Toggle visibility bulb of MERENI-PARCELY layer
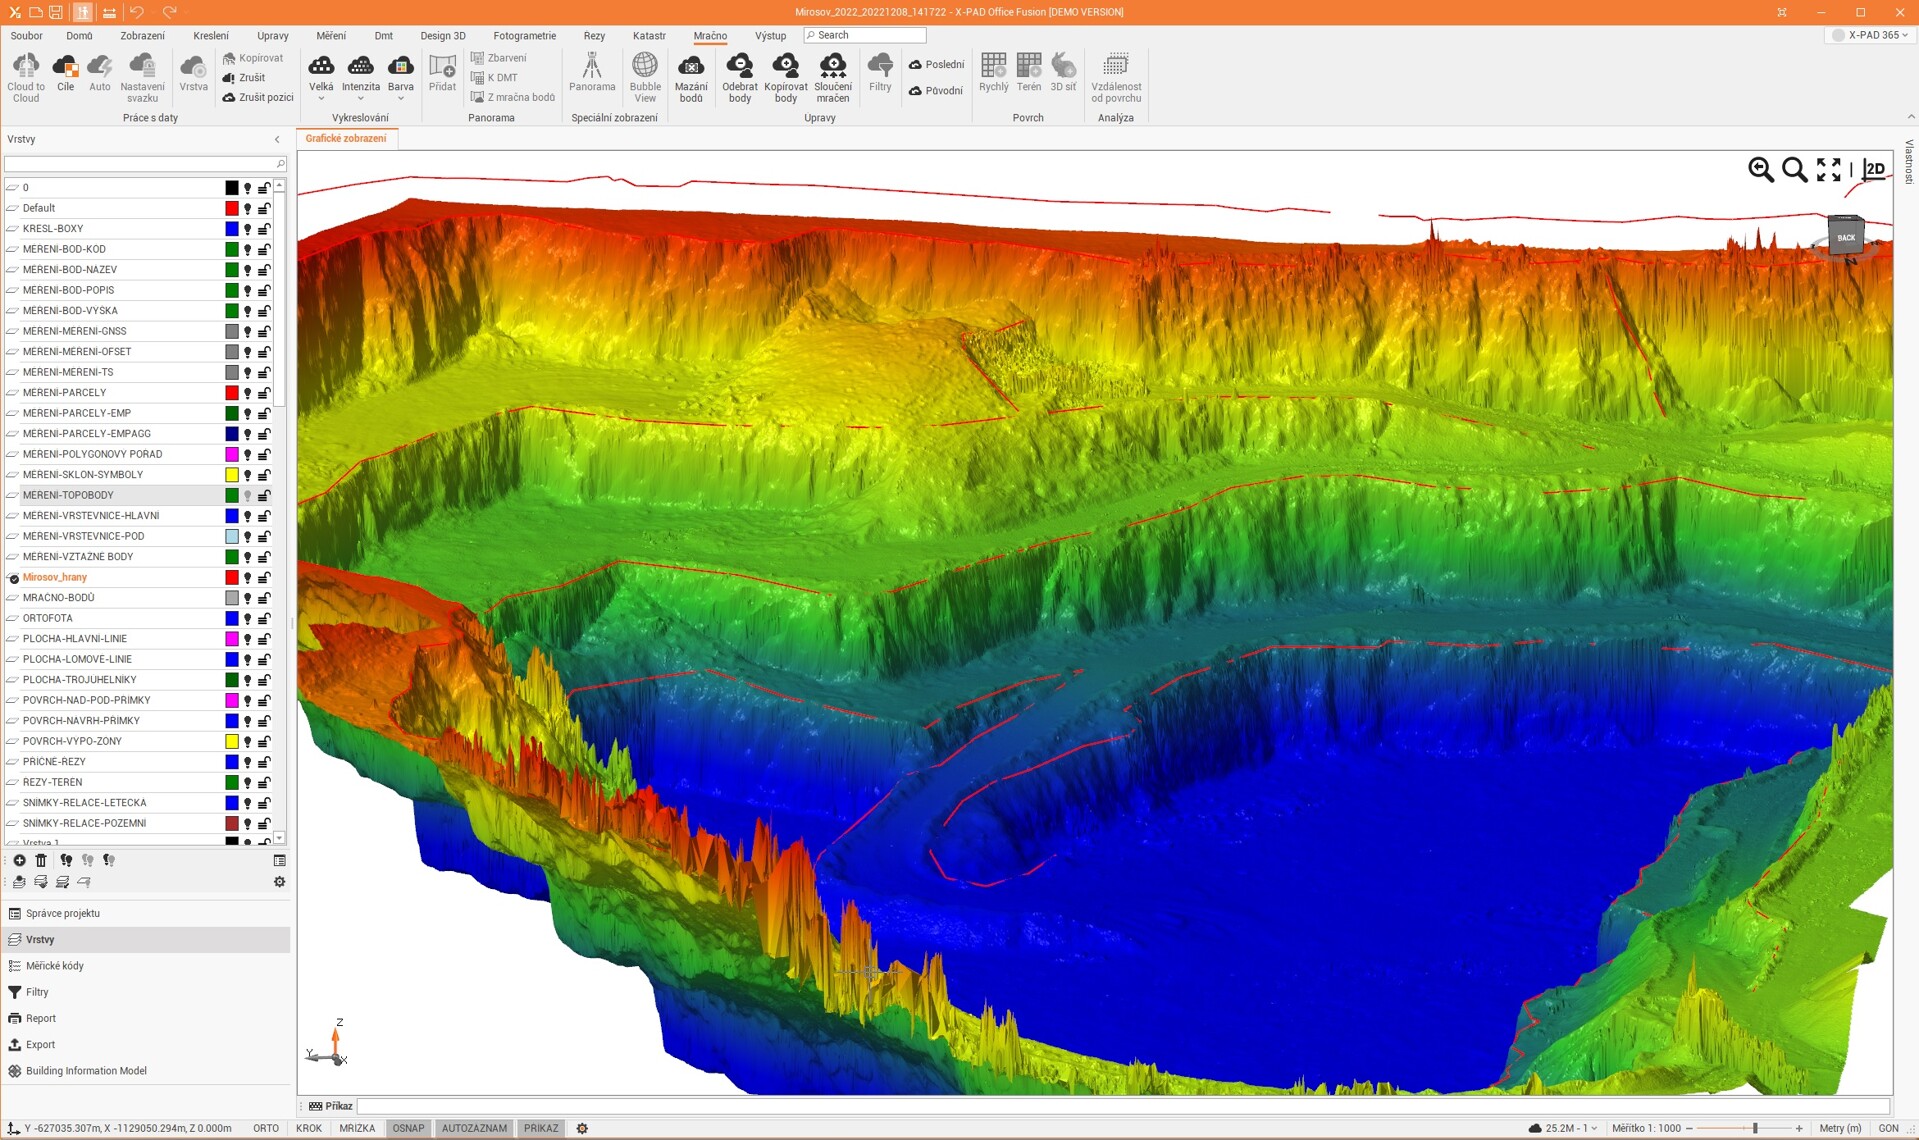Viewport: 1919px width, 1140px height. [x=248, y=393]
